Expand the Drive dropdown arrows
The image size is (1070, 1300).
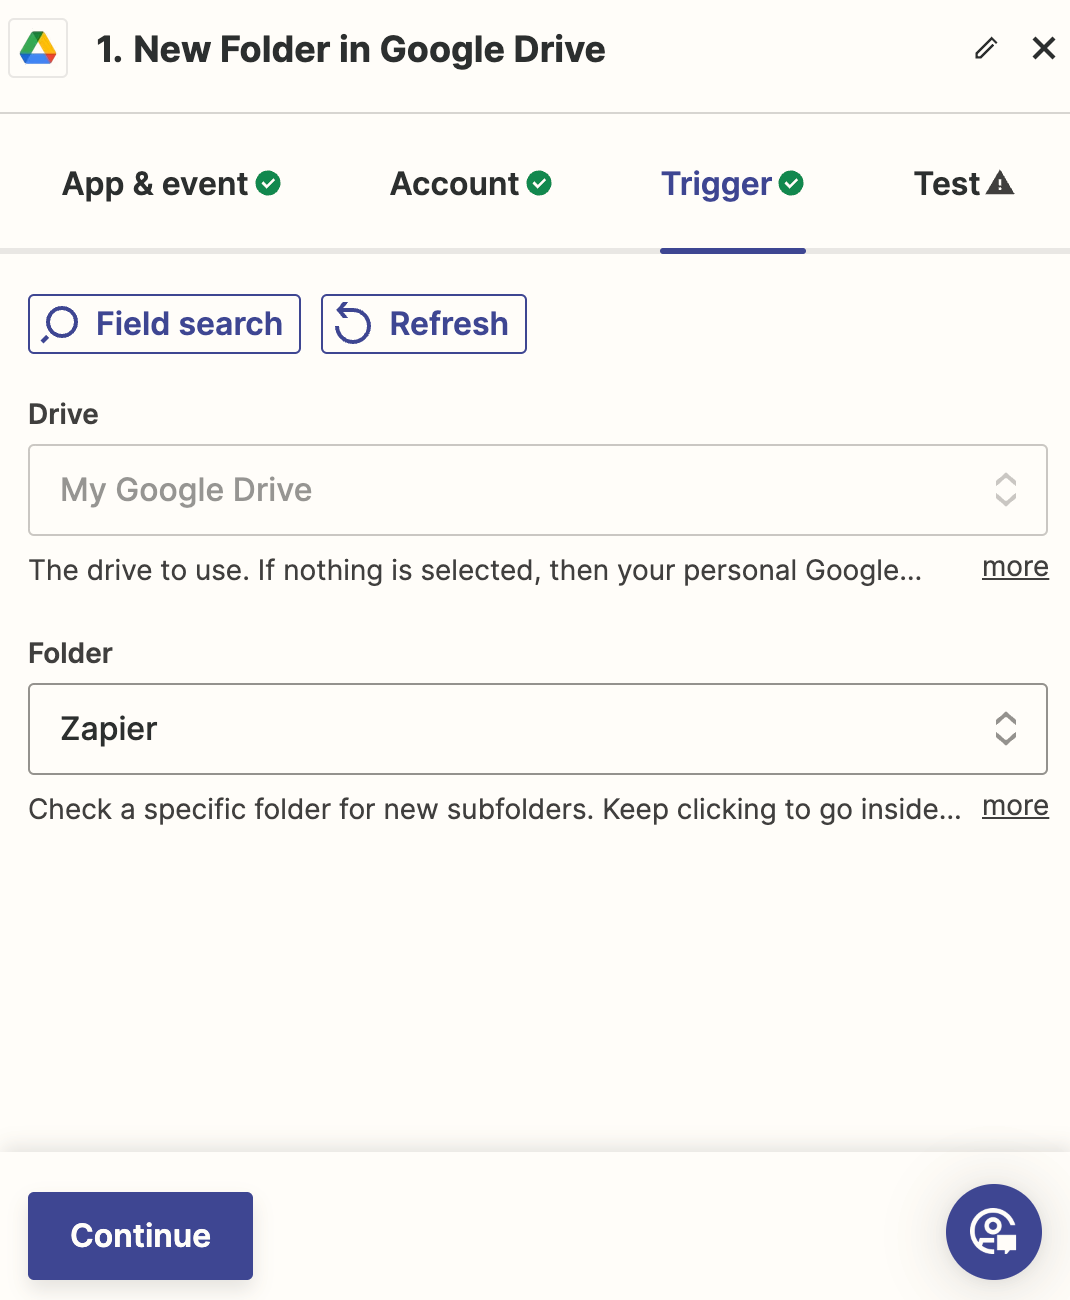(x=1006, y=490)
